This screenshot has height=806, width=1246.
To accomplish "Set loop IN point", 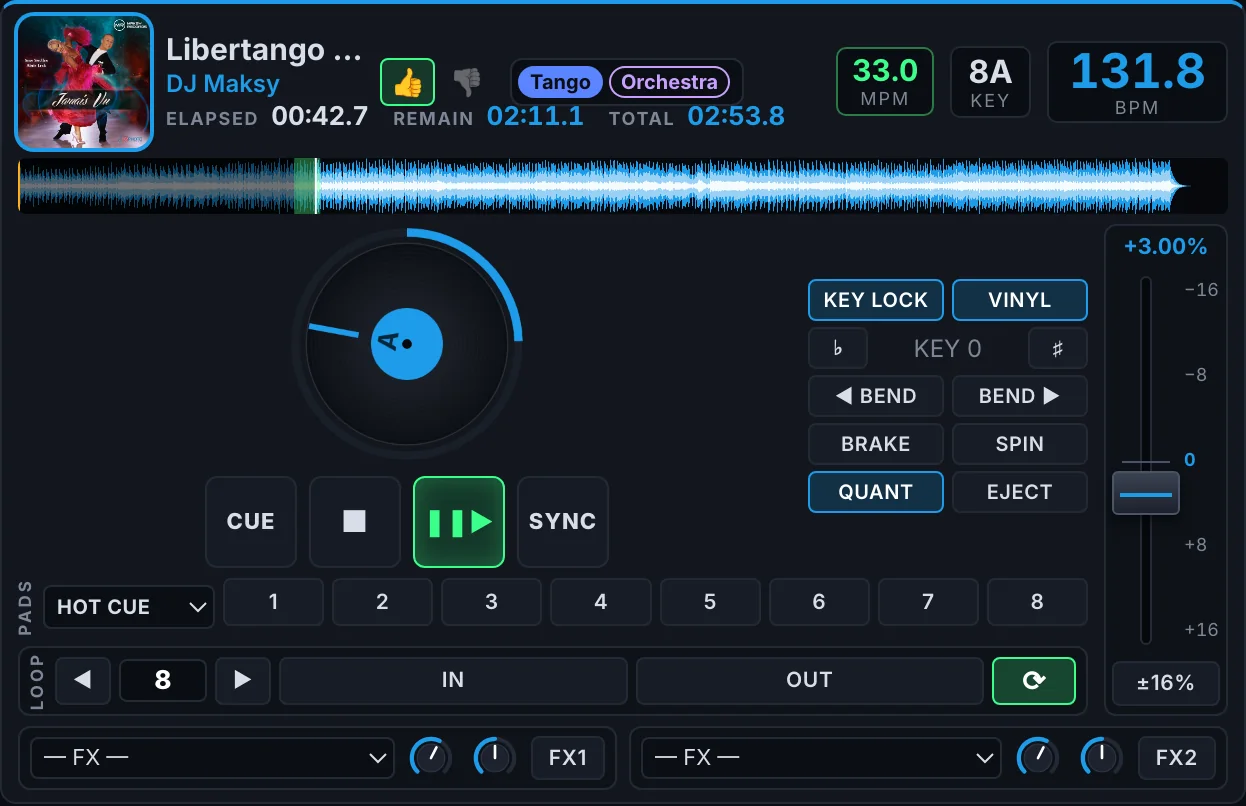I will [x=453, y=680].
